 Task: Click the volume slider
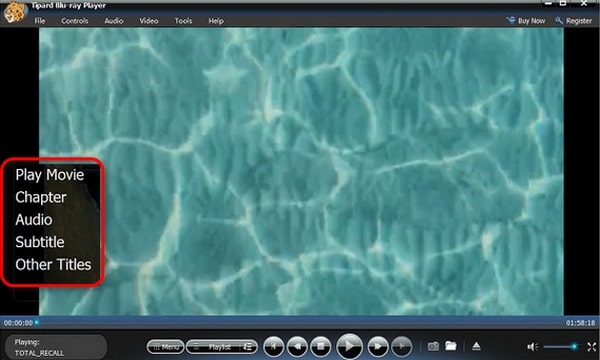561,347
